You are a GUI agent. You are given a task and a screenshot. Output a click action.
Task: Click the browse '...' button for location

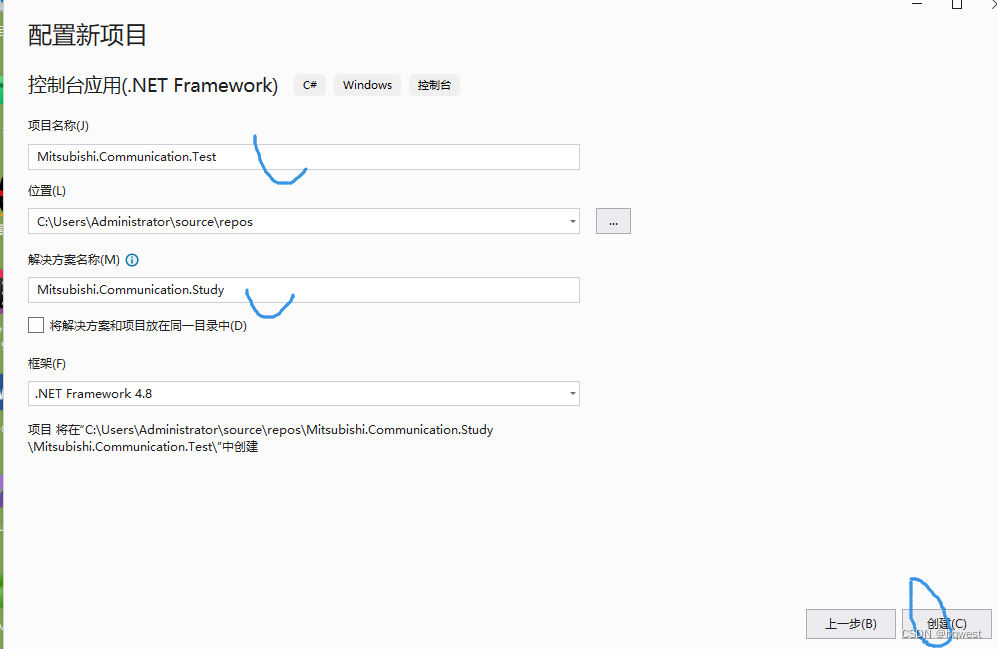pos(613,221)
